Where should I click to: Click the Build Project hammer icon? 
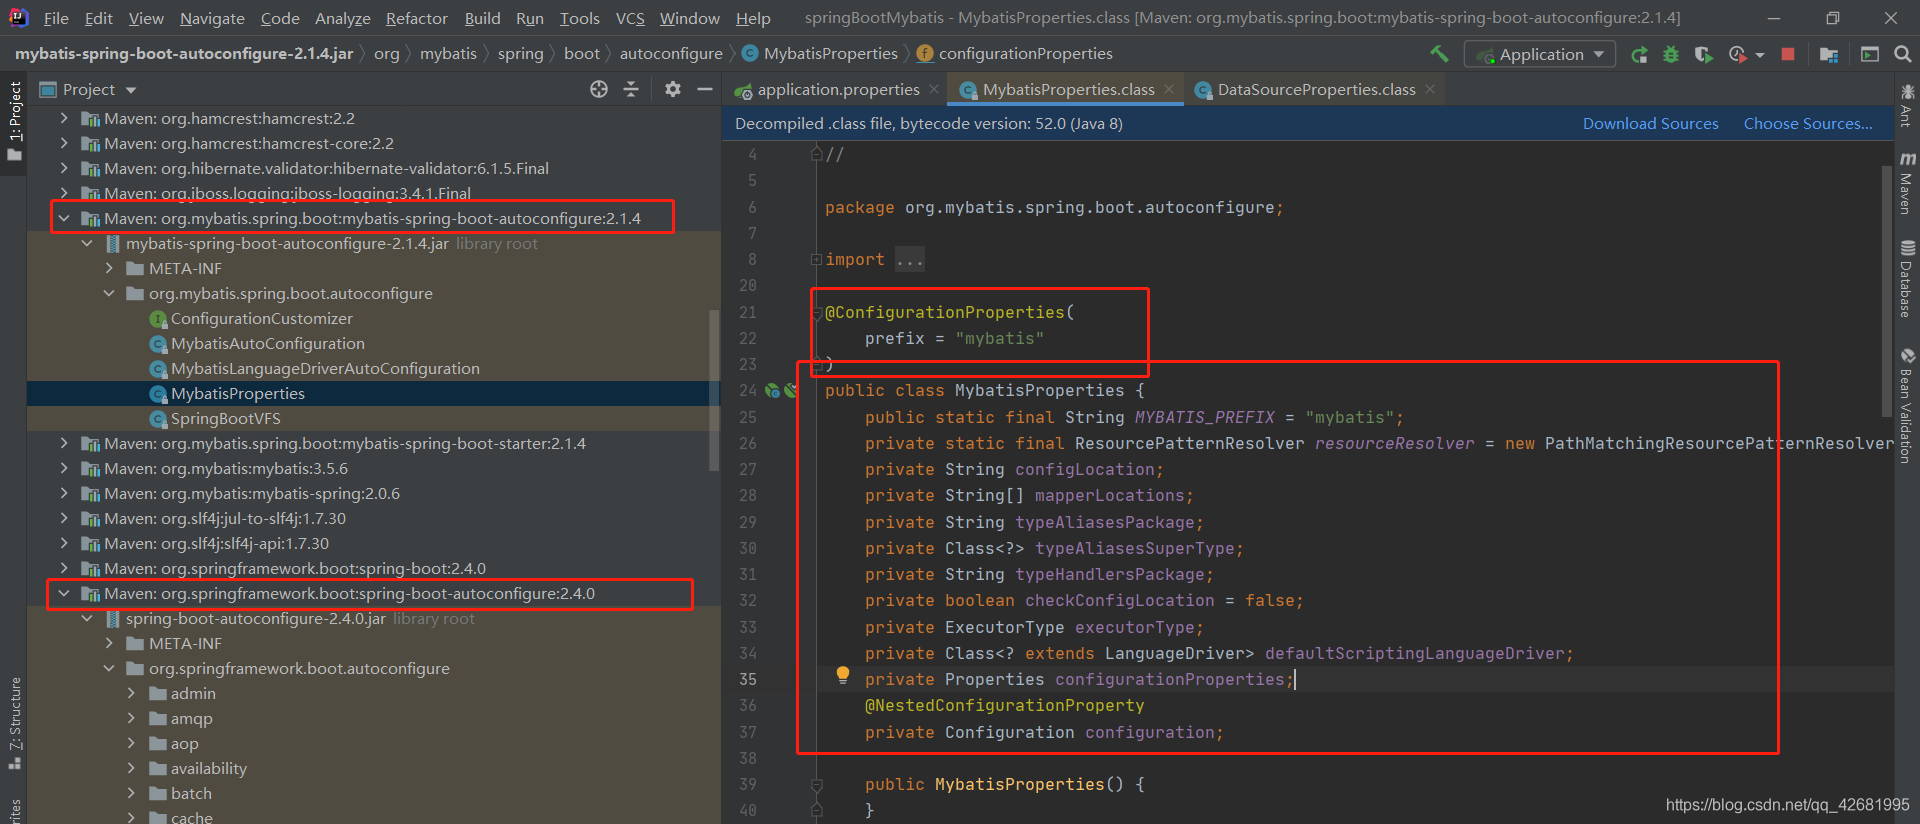point(1439,54)
